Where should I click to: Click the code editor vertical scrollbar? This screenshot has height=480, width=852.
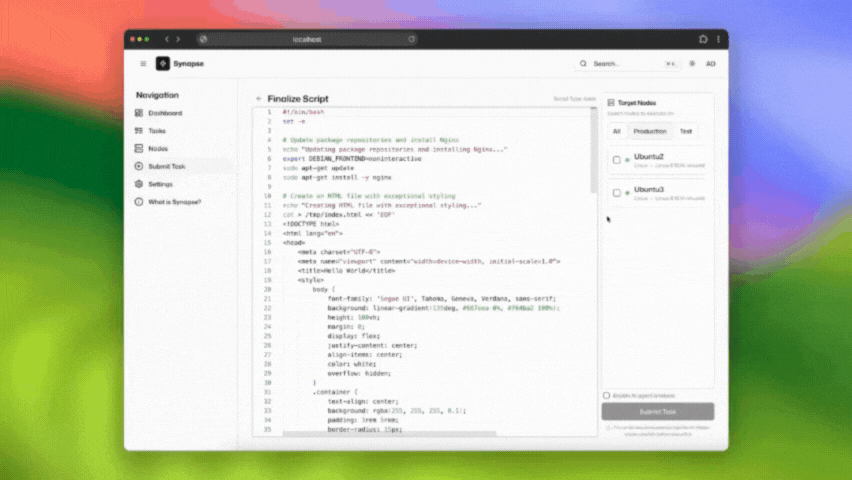pos(594,150)
